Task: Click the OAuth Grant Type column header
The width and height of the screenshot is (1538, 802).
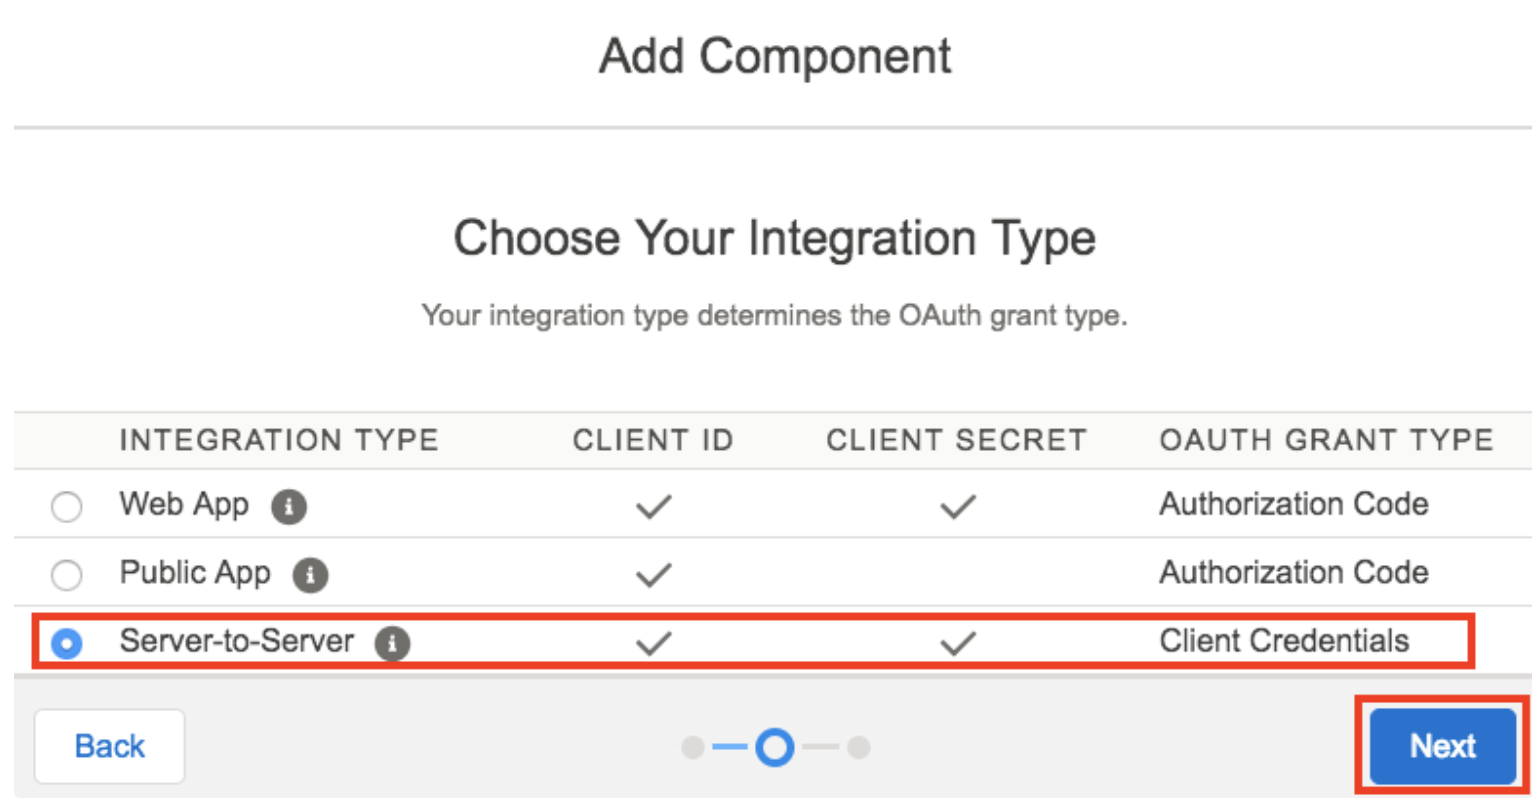Action: point(1326,440)
